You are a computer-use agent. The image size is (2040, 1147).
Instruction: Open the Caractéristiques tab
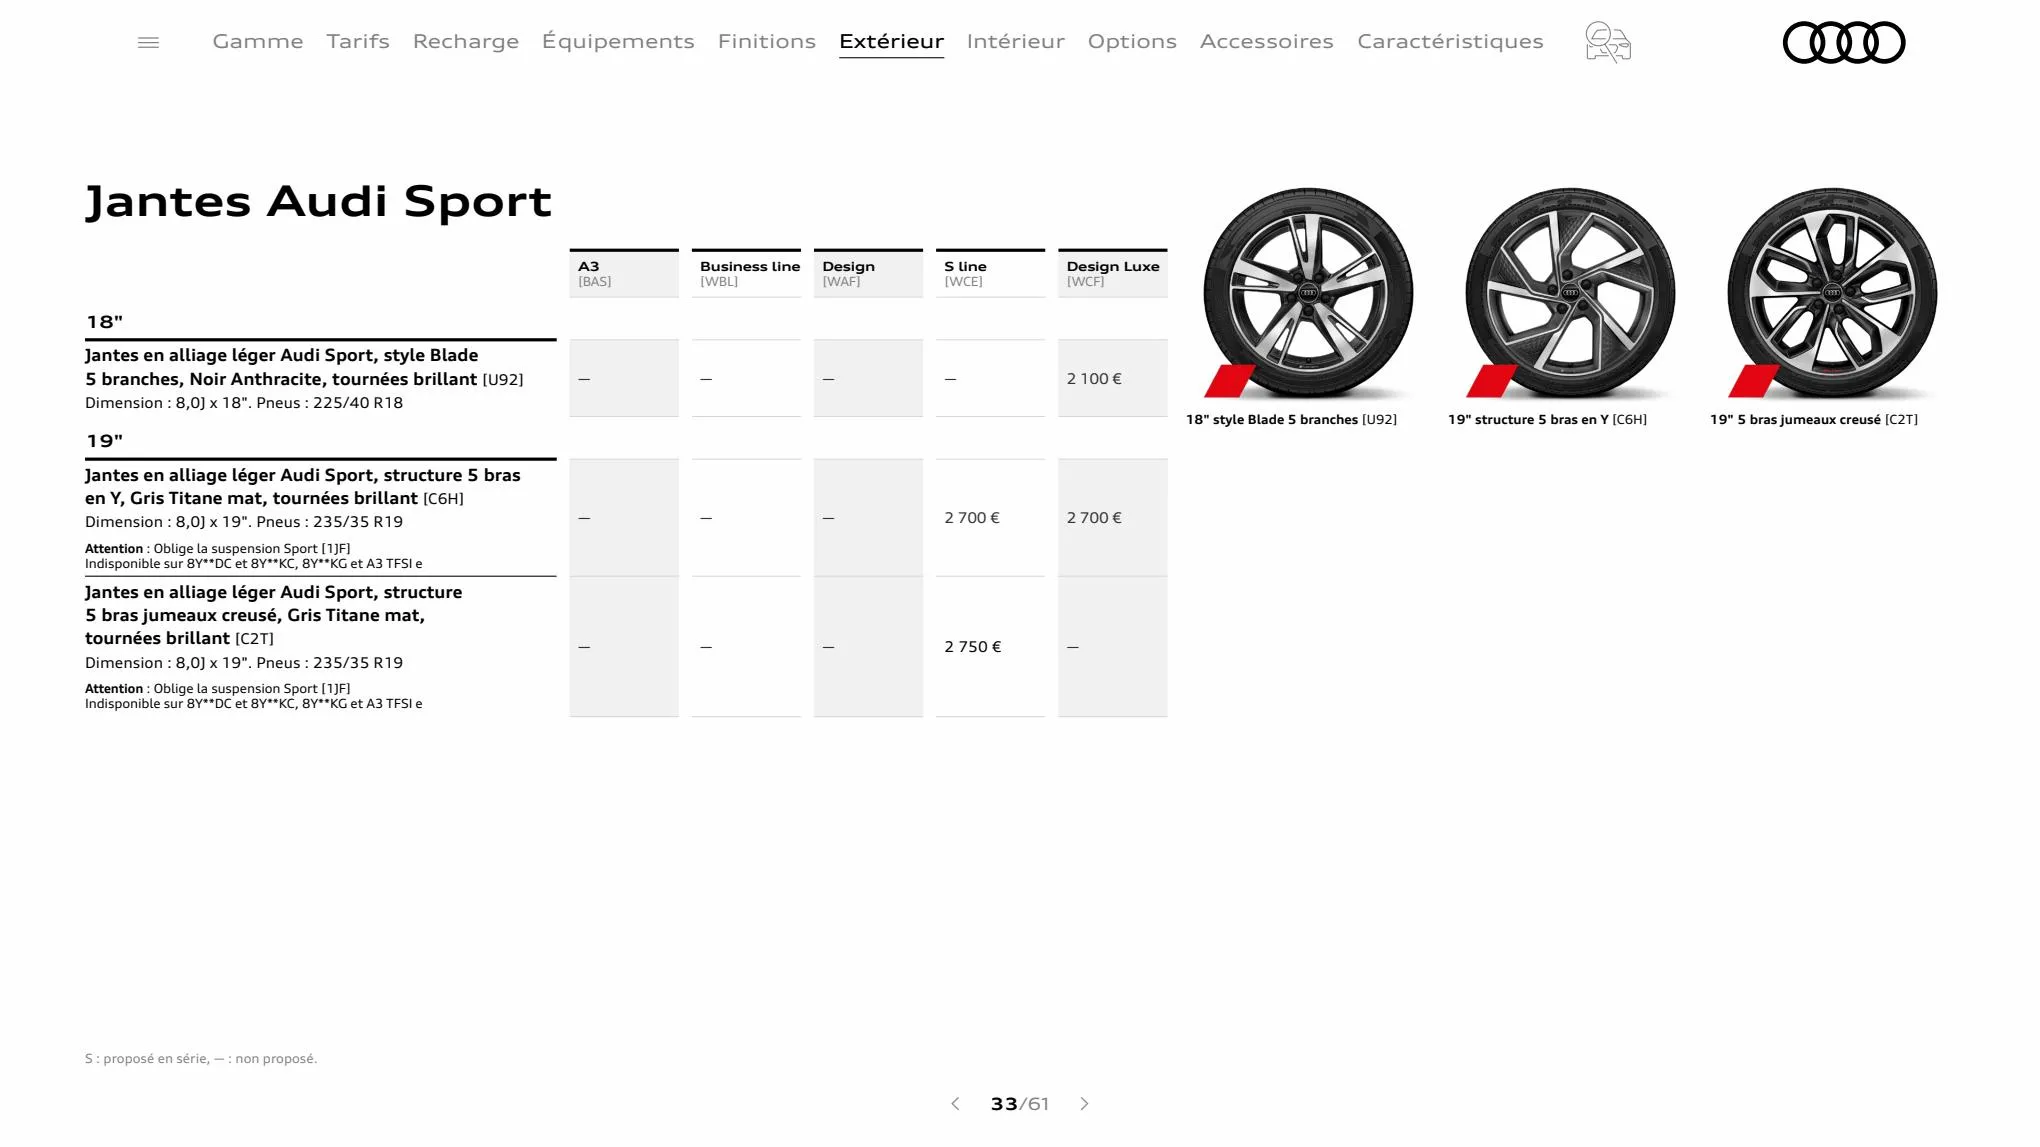click(x=1450, y=41)
